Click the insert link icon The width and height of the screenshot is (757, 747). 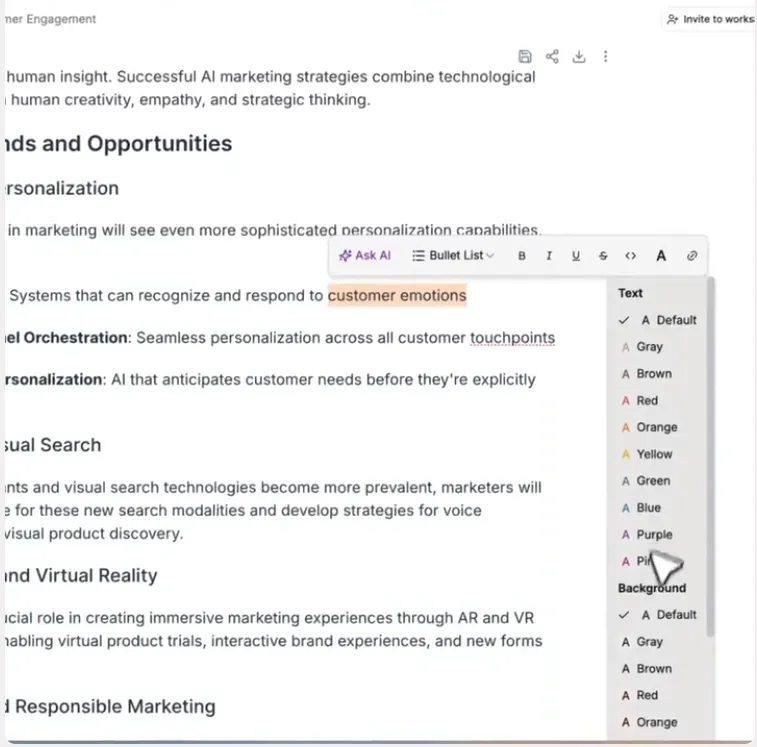click(692, 256)
